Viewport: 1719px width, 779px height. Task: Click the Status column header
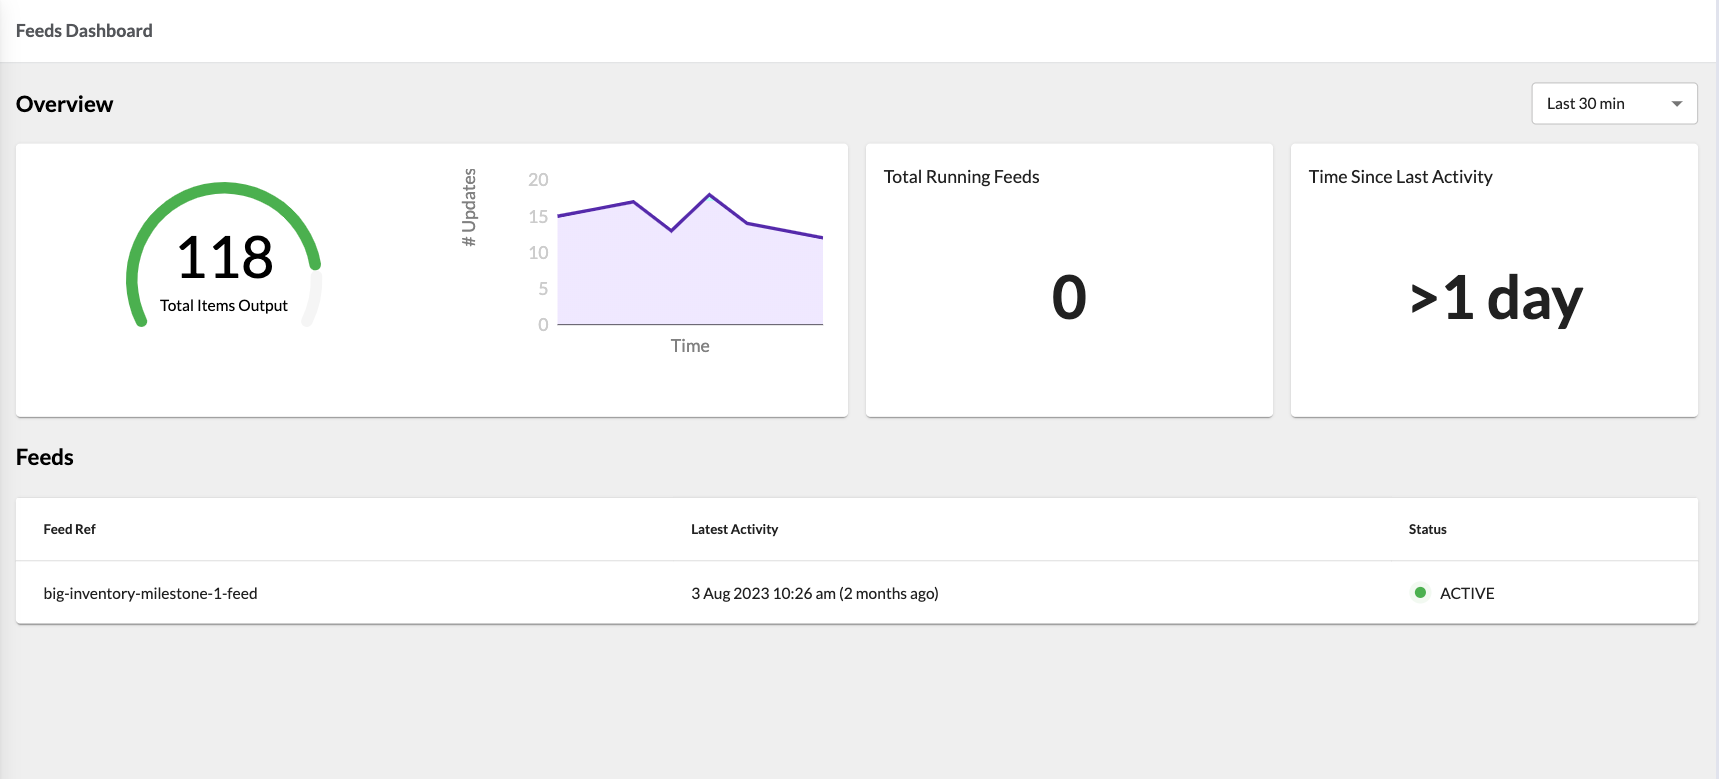(x=1427, y=529)
